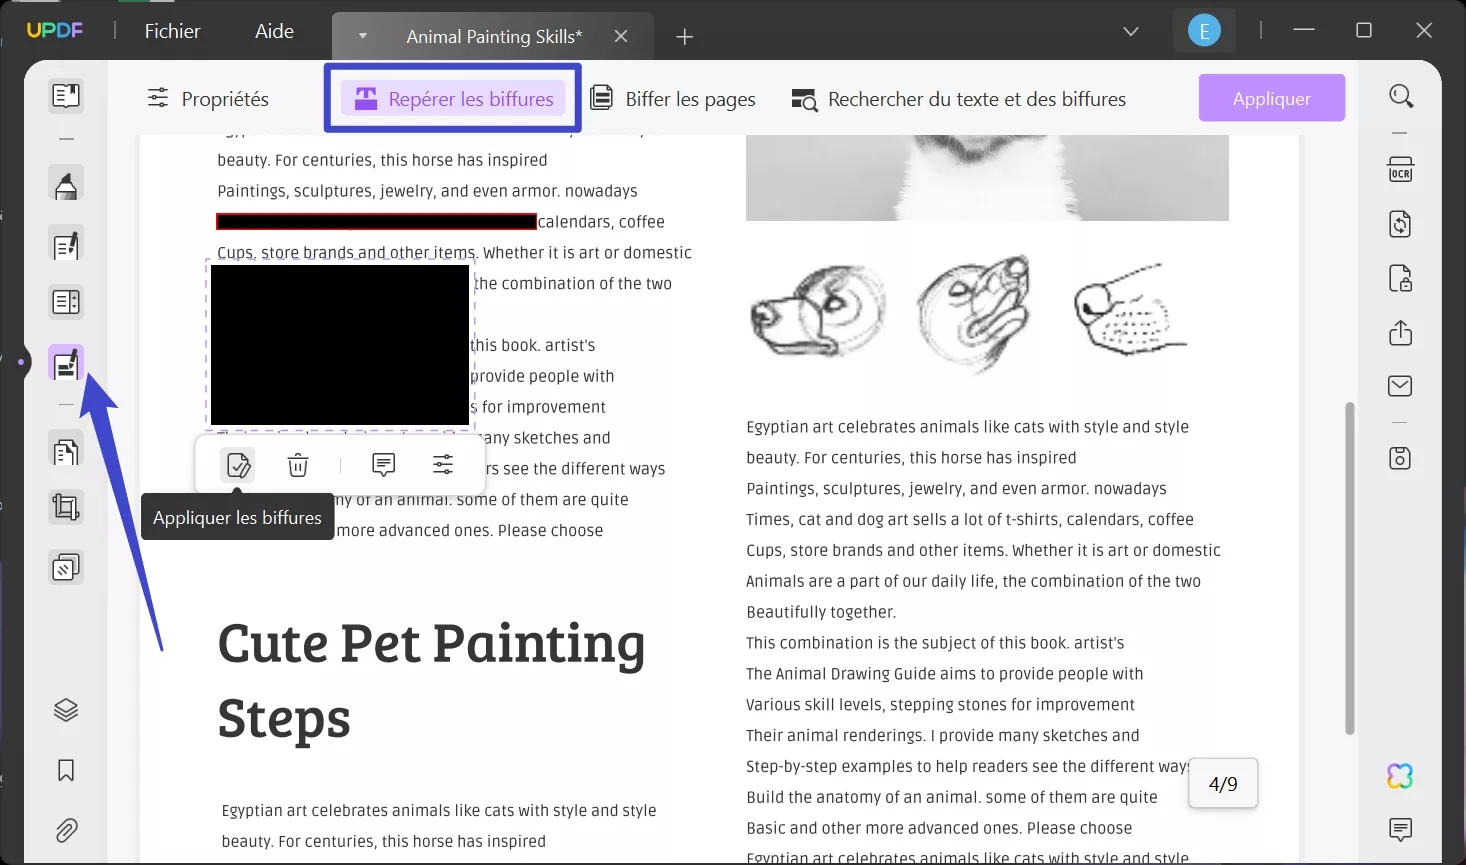Select the Comment highlighter tool
The width and height of the screenshot is (1466, 865).
pyautogui.click(x=66, y=185)
